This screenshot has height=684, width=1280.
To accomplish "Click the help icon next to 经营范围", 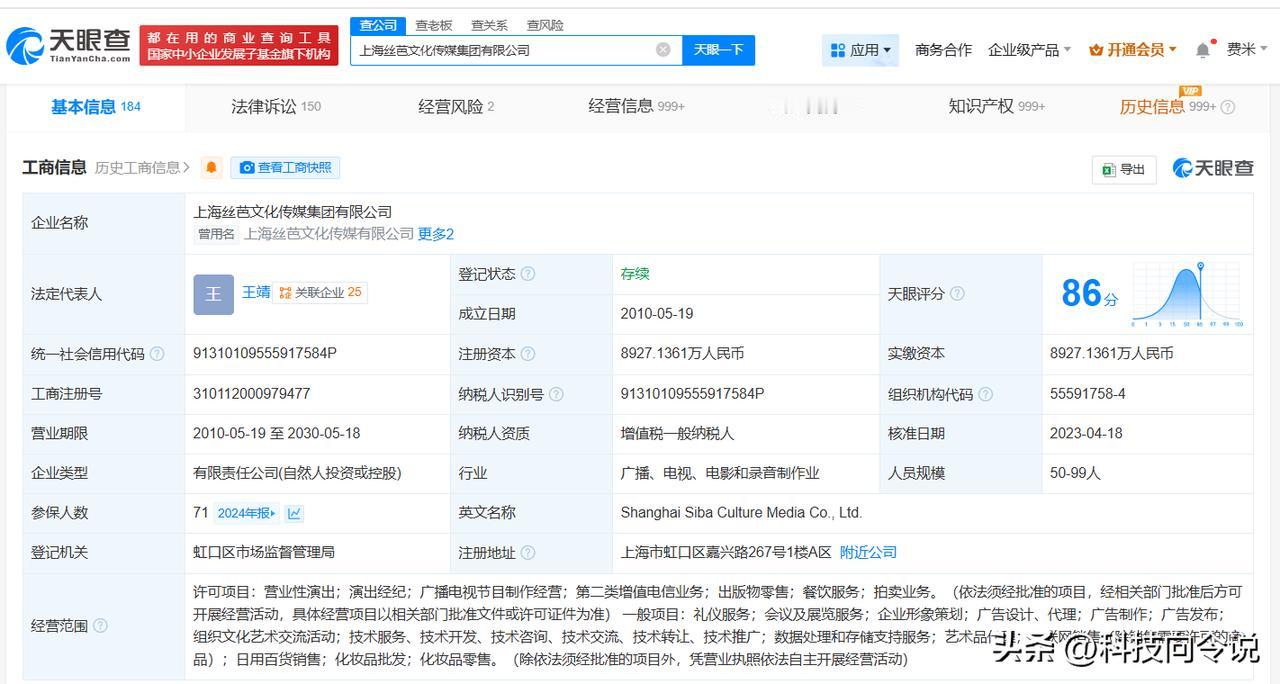I will [100, 626].
